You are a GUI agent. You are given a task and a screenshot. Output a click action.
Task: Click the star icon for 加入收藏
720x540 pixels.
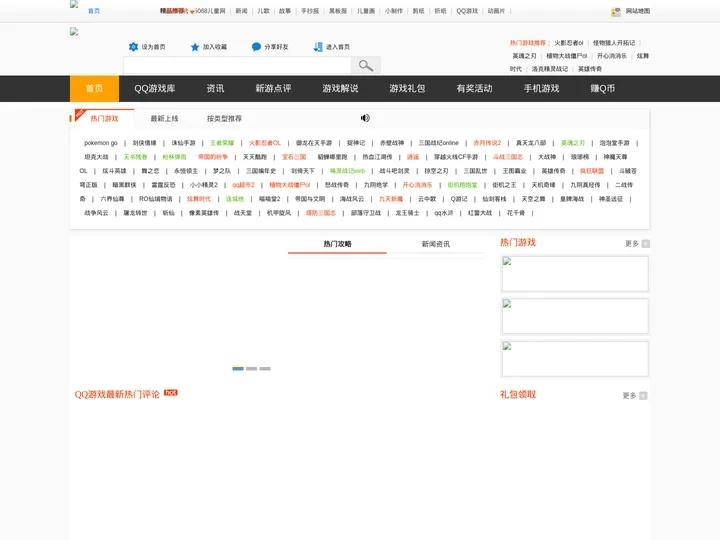pyautogui.click(x=195, y=47)
